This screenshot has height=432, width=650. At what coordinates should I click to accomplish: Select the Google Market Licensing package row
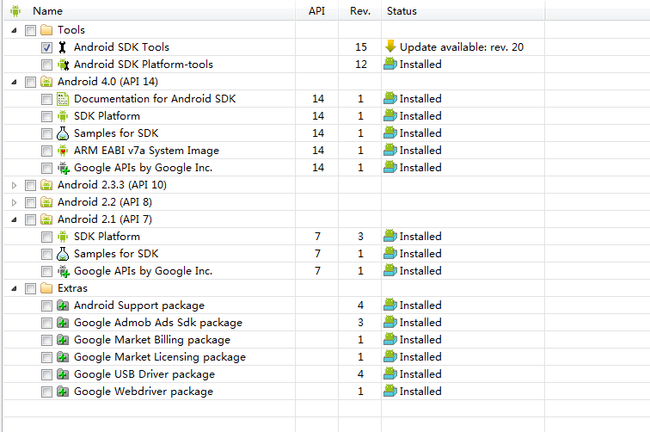274,357
